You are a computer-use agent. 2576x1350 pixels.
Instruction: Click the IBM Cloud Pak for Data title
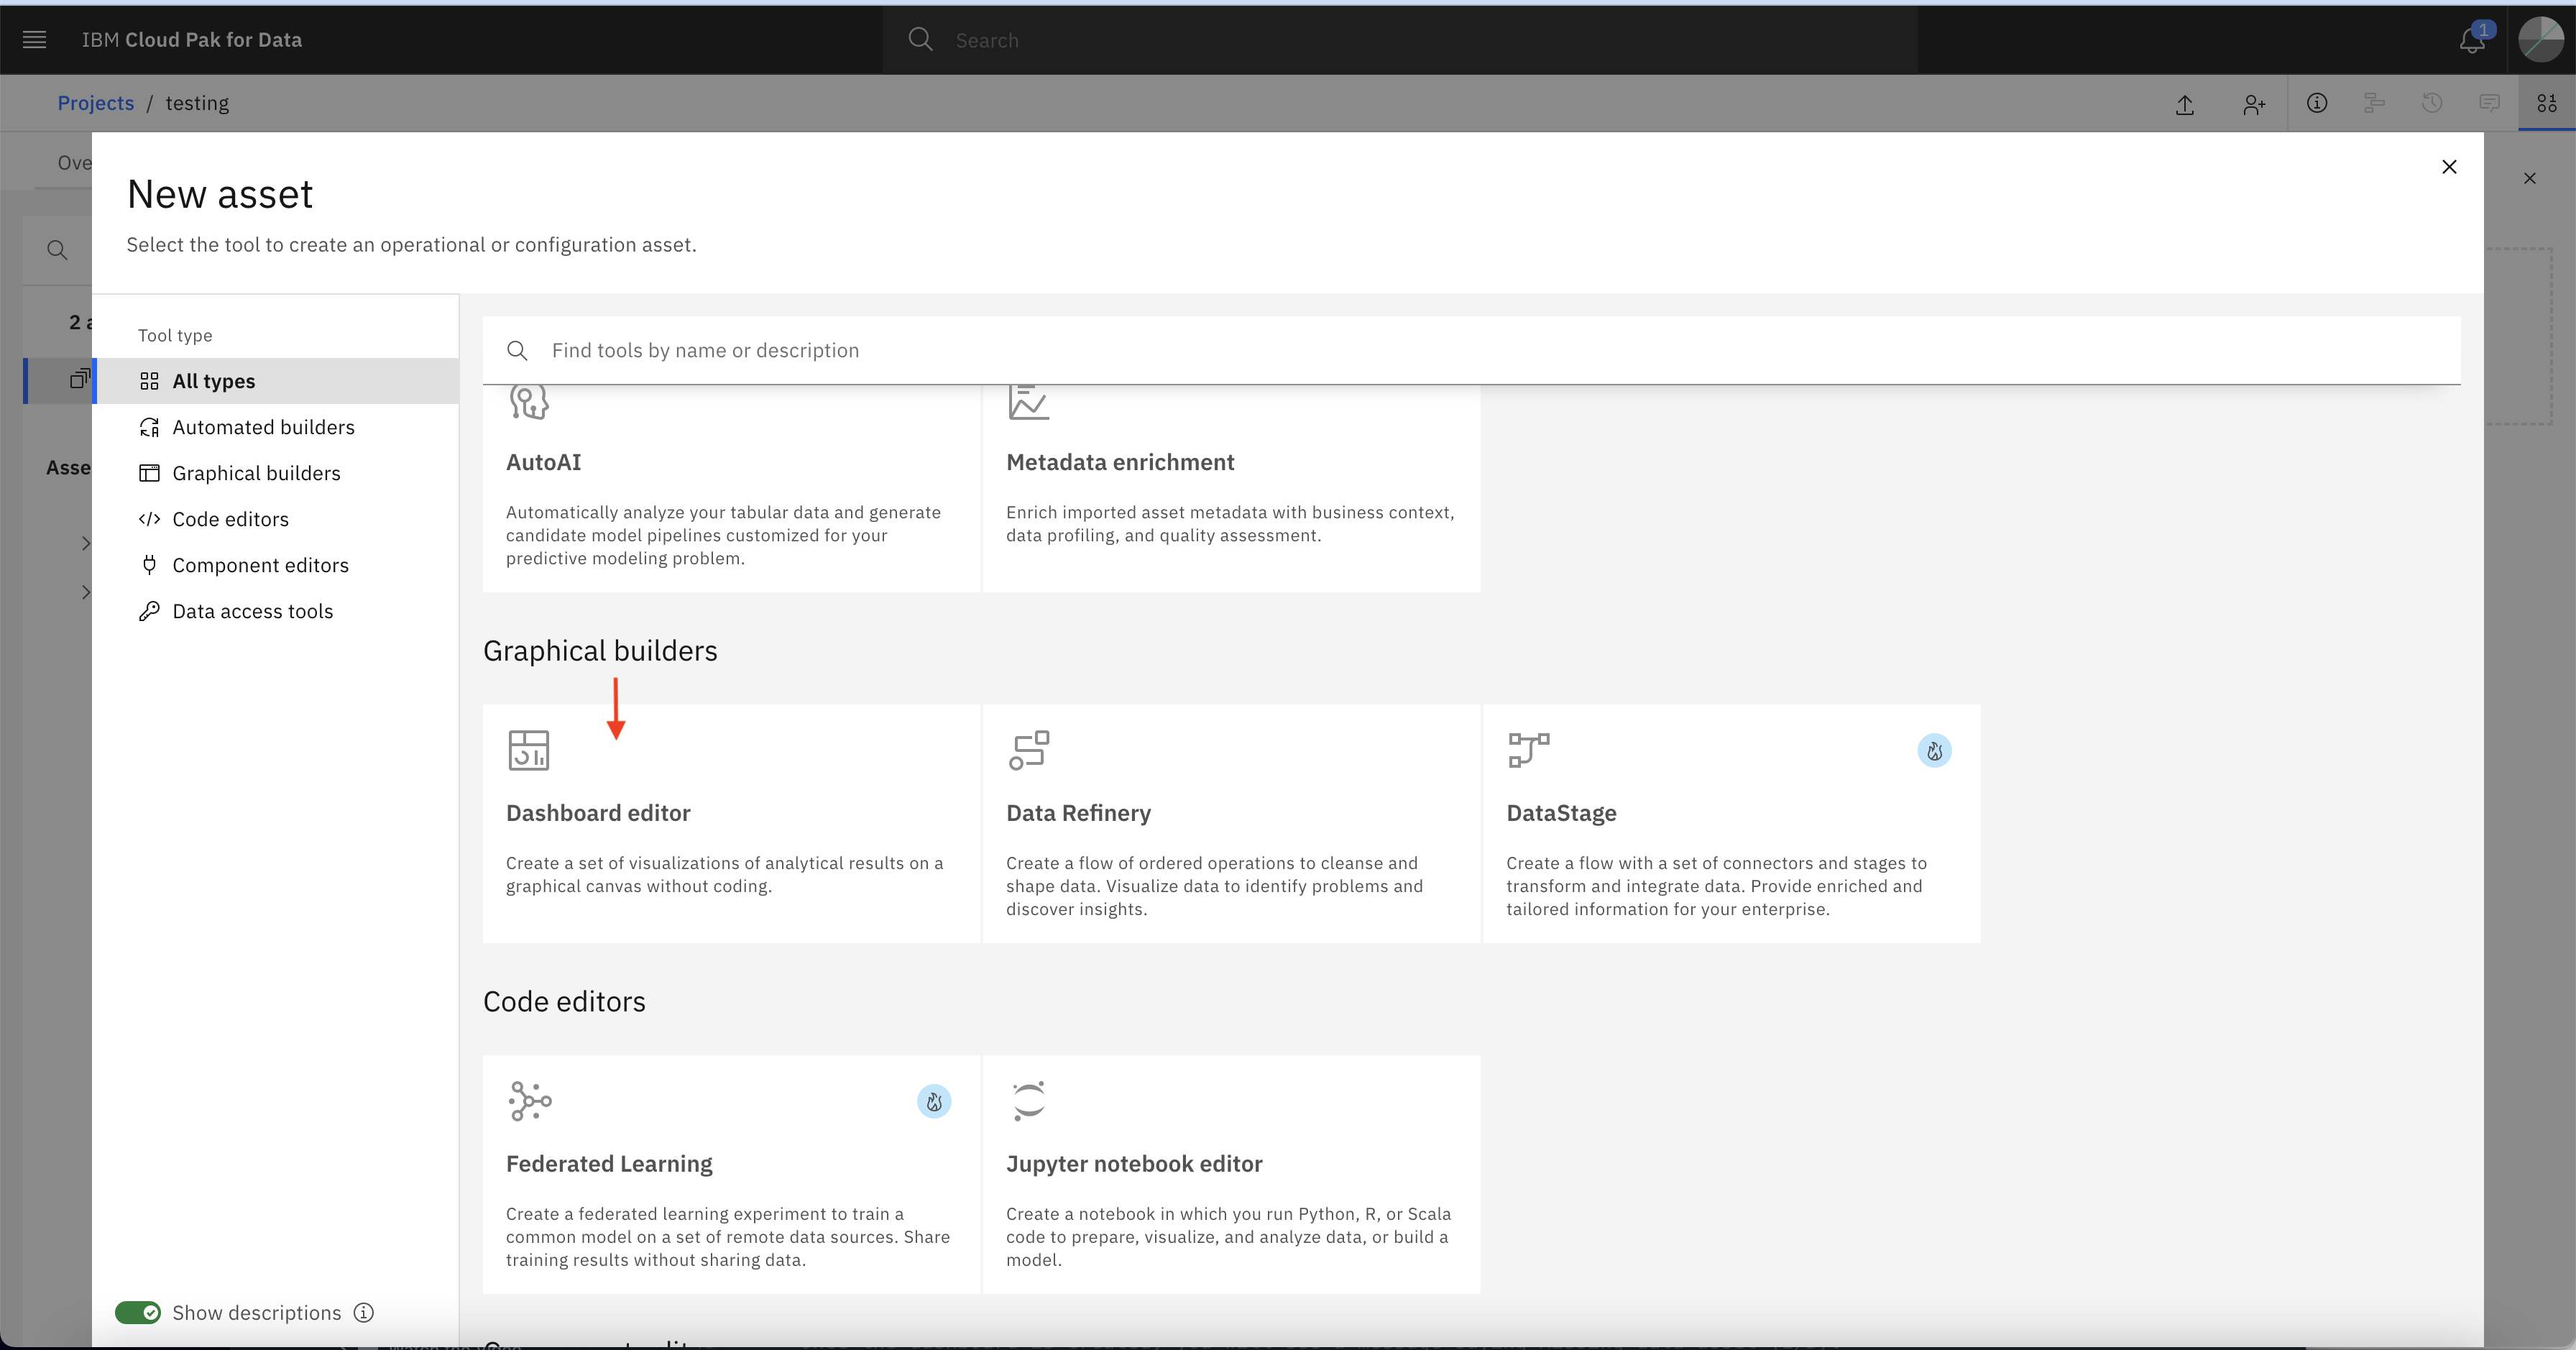click(192, 40)
